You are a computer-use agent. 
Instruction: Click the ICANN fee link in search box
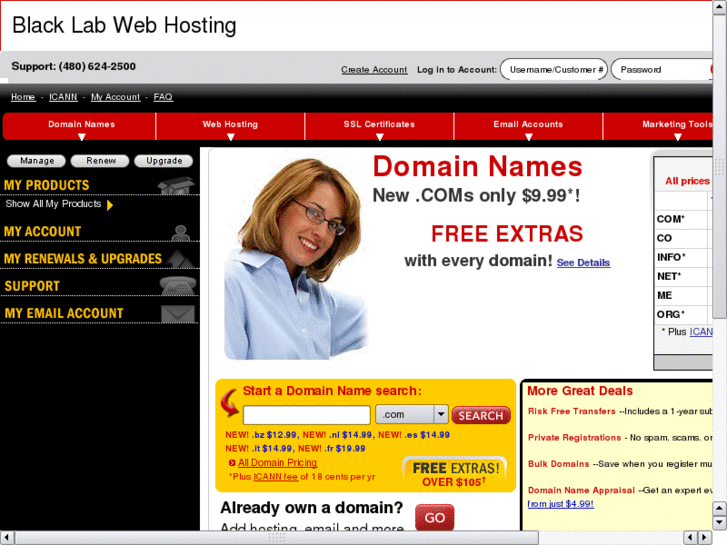pos(275,477)
